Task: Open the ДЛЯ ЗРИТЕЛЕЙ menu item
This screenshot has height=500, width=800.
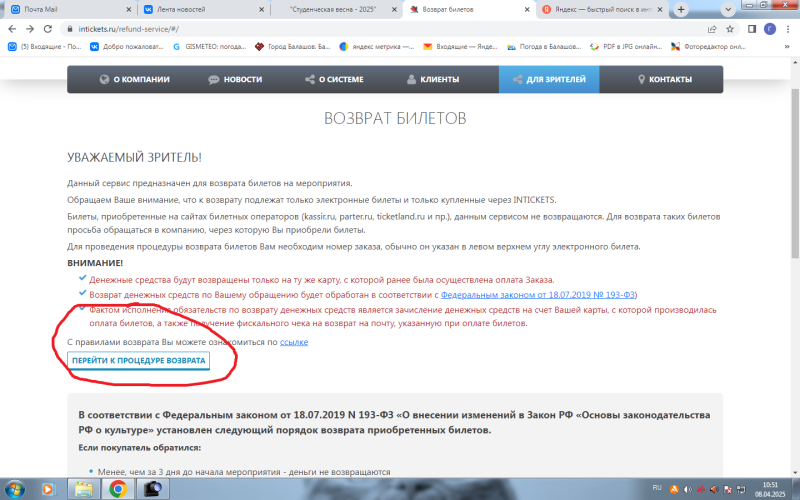Action: (549, 79)
